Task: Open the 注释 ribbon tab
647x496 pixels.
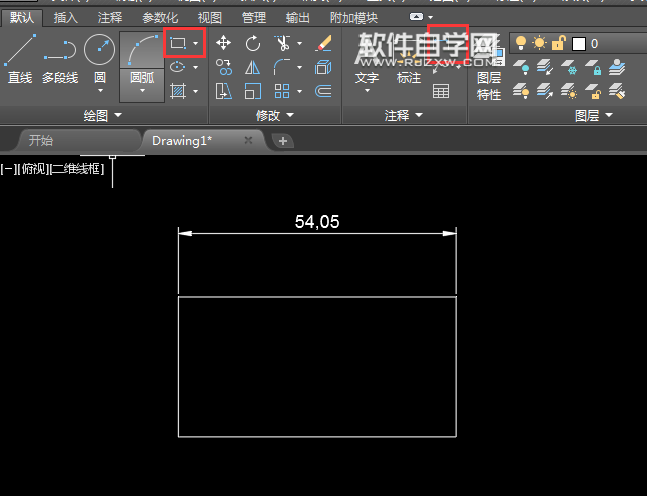Action: click(110, 18)
